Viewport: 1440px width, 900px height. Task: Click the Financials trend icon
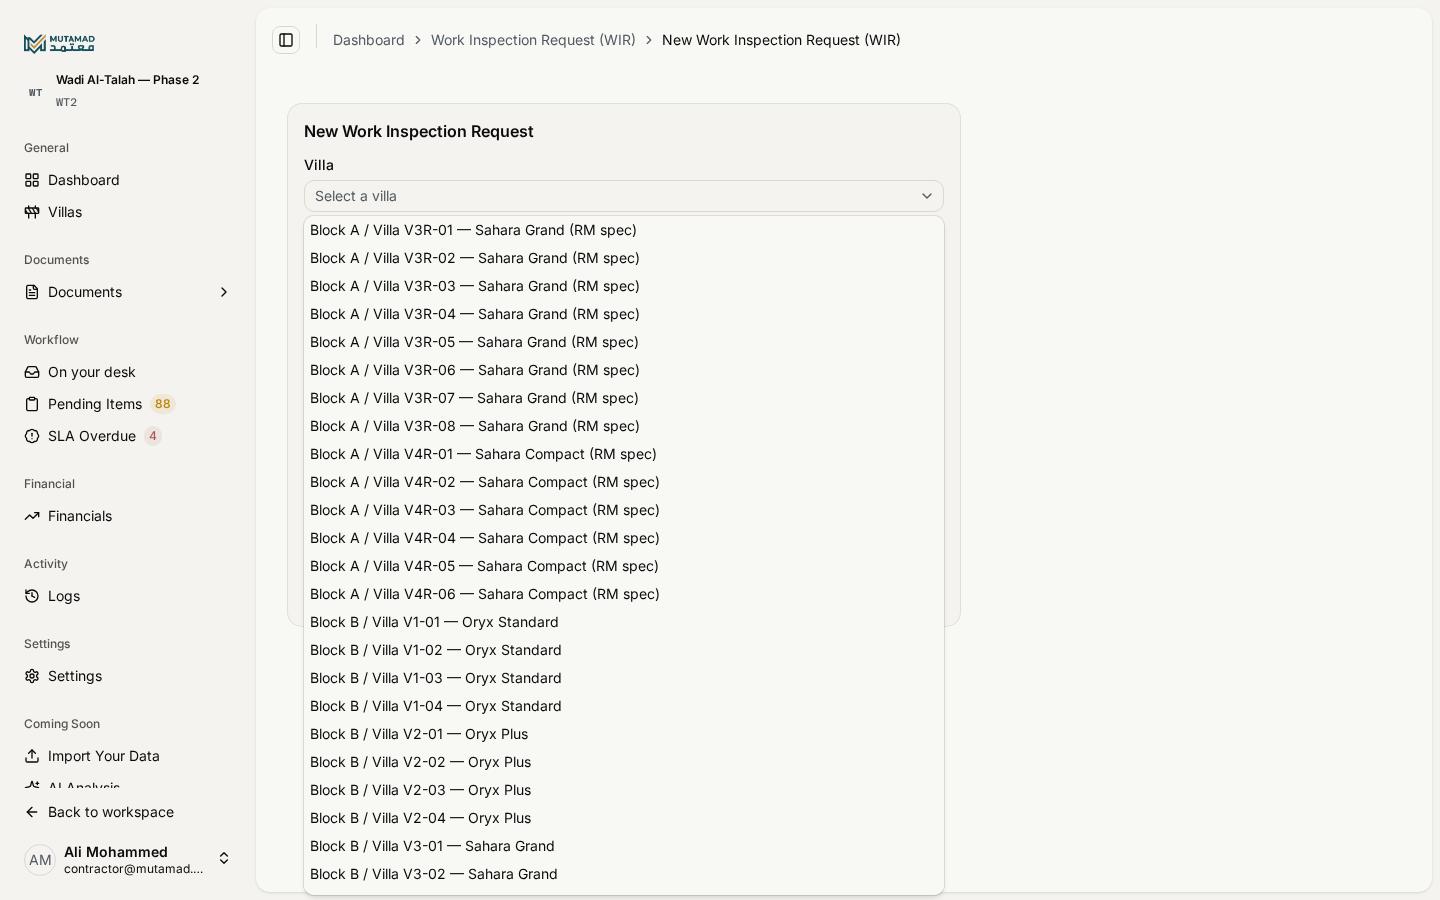[x=32, y=516]
